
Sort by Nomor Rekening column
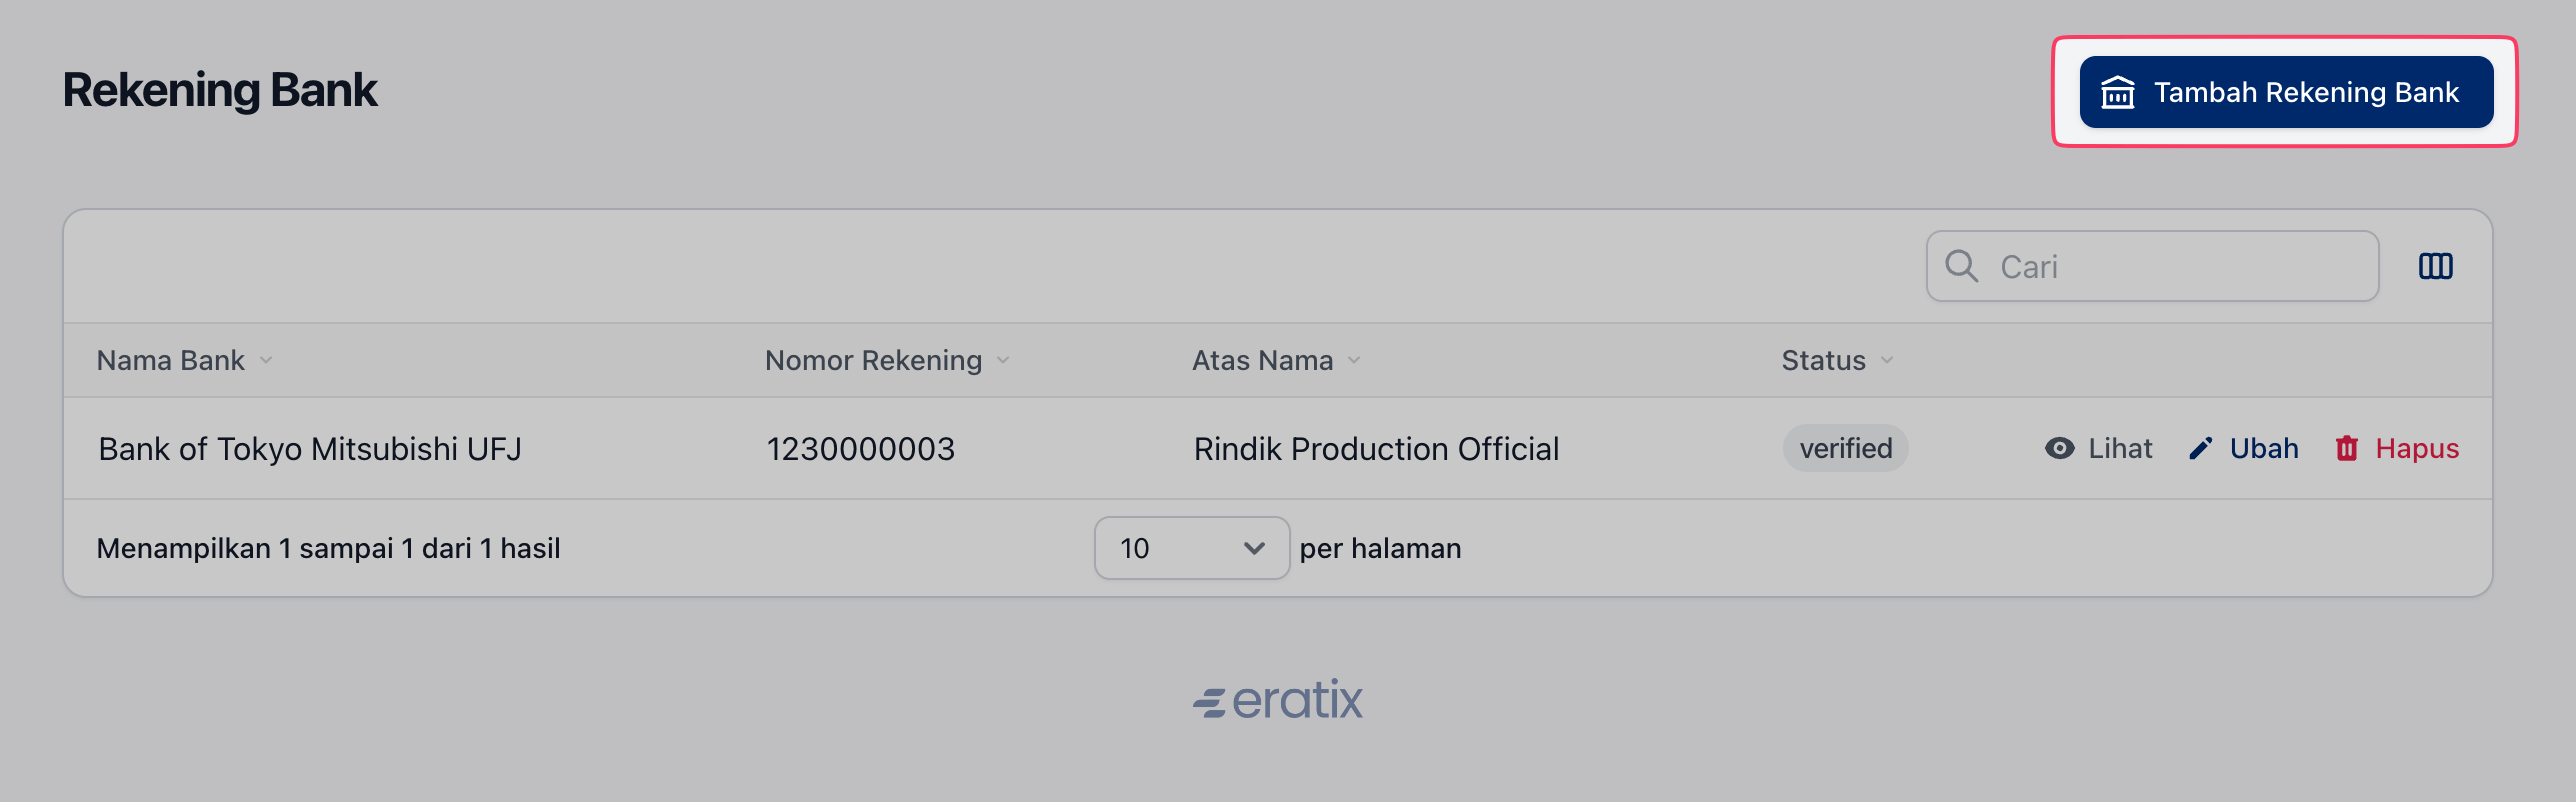[887, 360]
